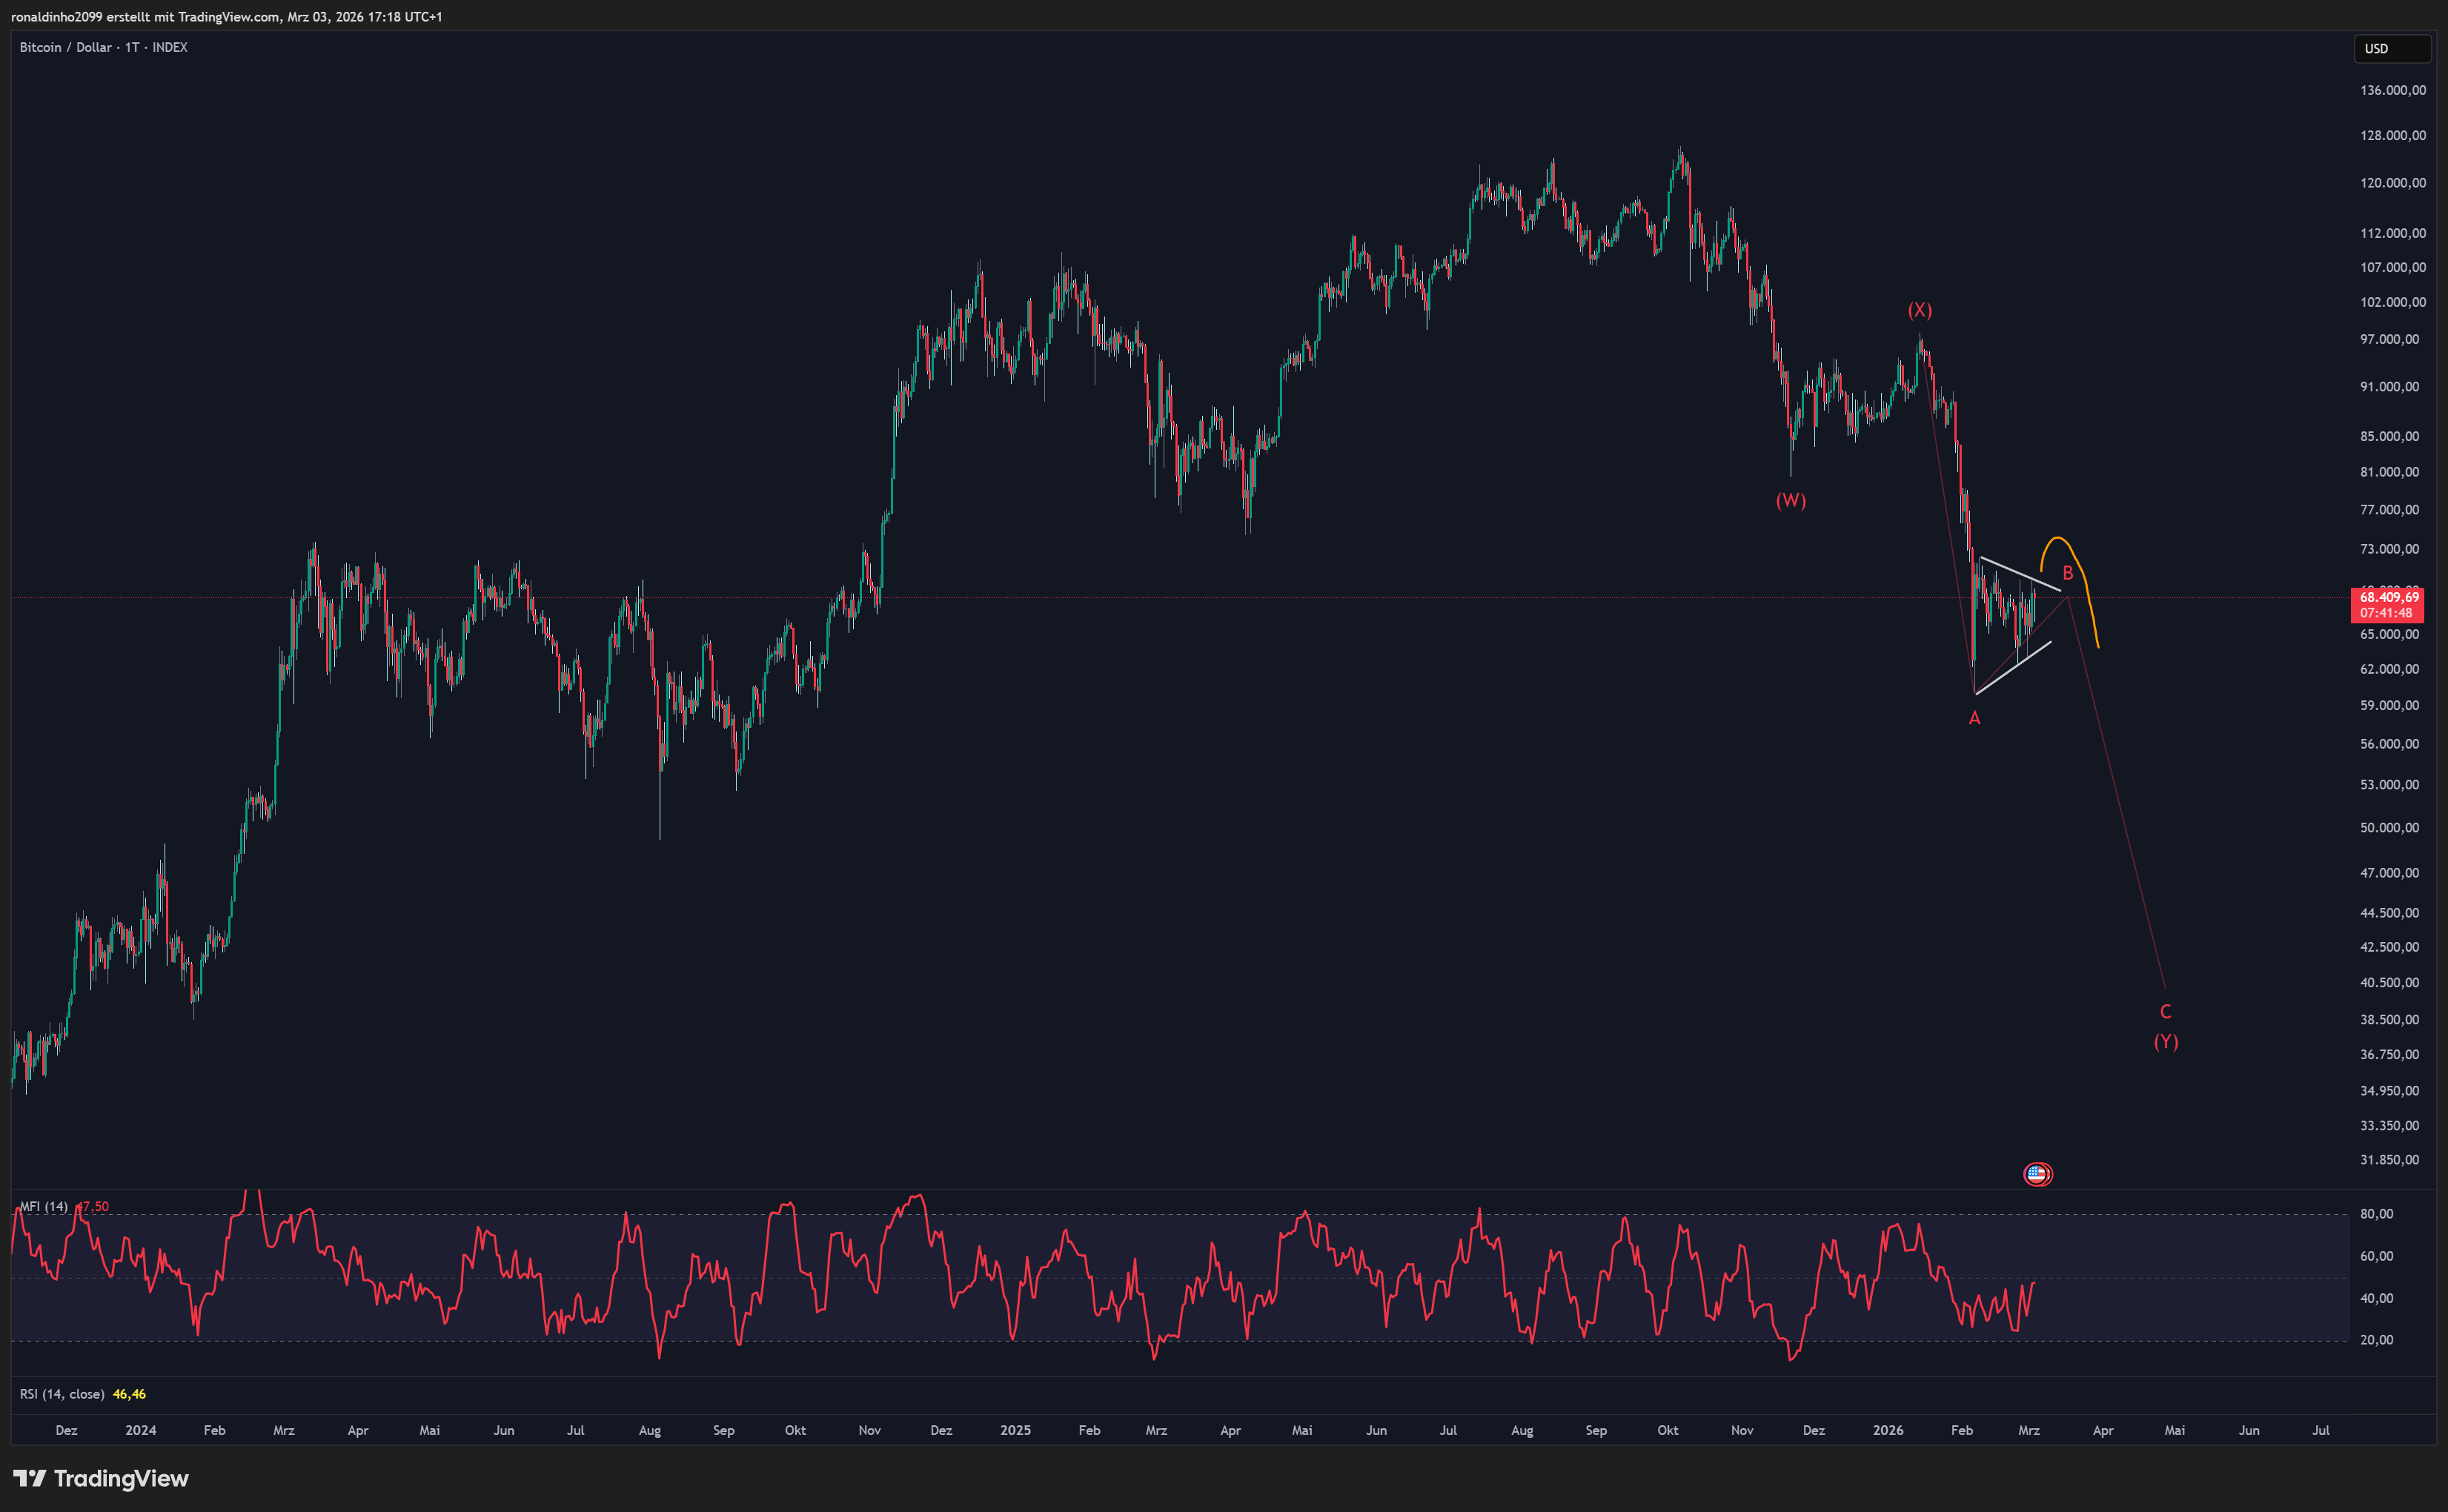Click the 20,00 level on MFI scale
The height and width of the screenshot is (1512, 2448).
2376,1339
